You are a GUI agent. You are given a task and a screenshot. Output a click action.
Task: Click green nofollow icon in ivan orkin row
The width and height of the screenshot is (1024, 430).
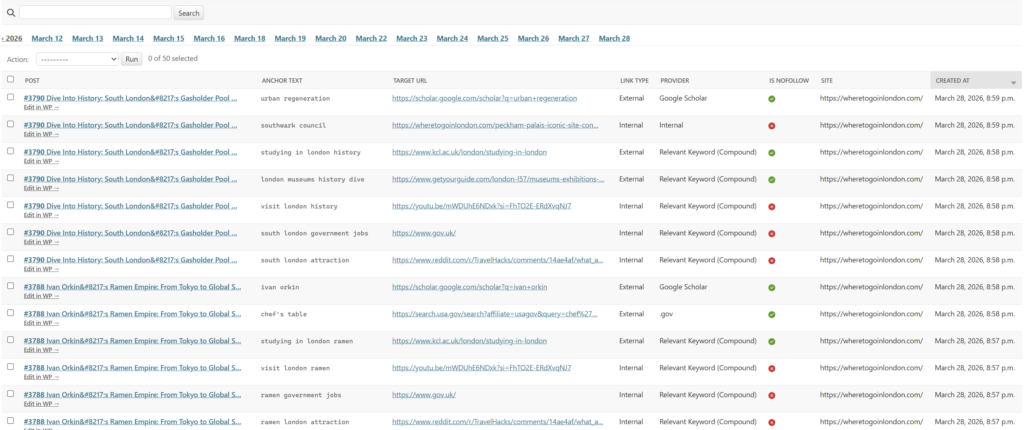771,288
